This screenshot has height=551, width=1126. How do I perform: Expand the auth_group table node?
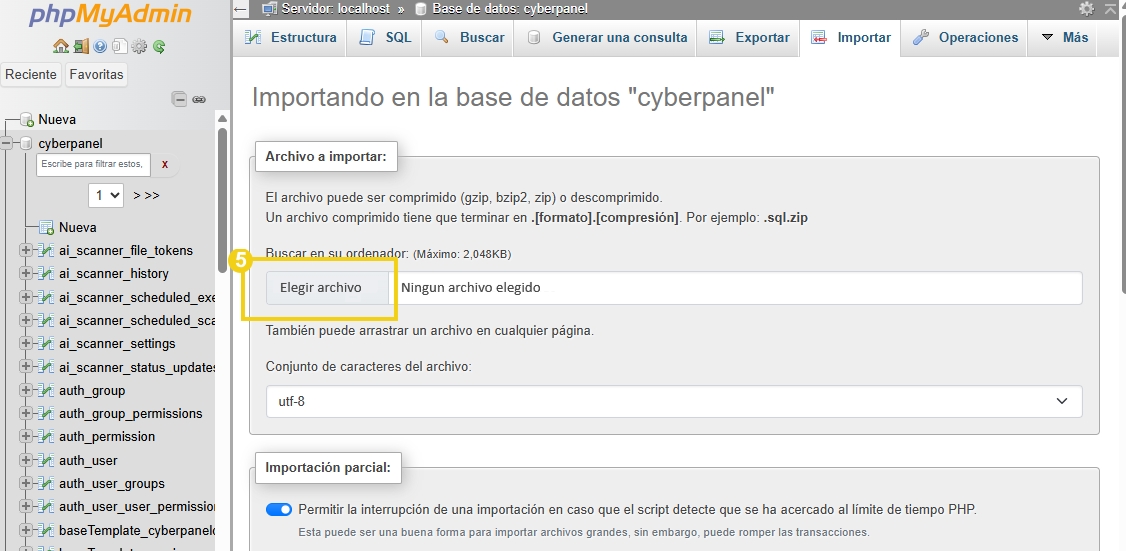pos(27,391)
